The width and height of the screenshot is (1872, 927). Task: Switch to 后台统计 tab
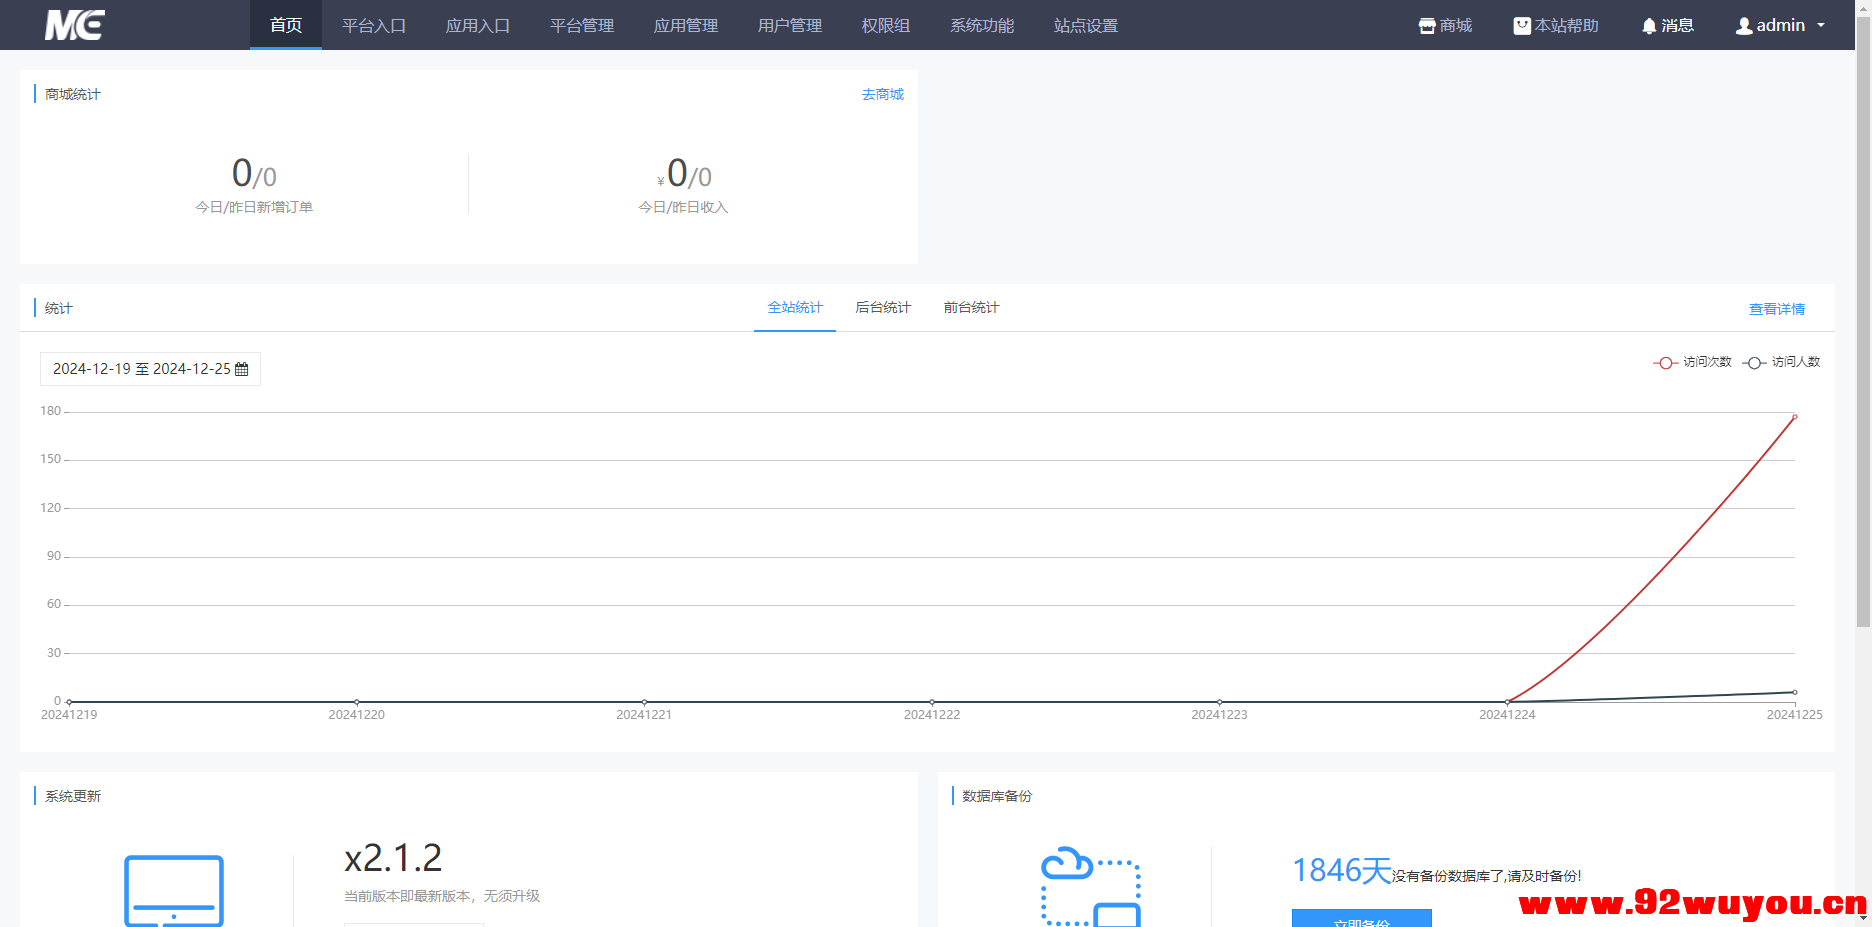[x=883, y=307]
